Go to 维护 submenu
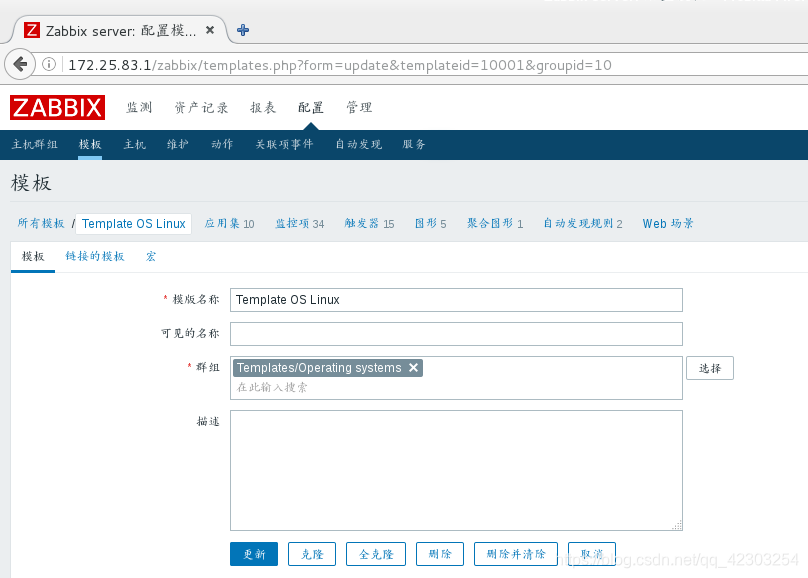Screen dimensions: 808x578 (x=178, y=145)
